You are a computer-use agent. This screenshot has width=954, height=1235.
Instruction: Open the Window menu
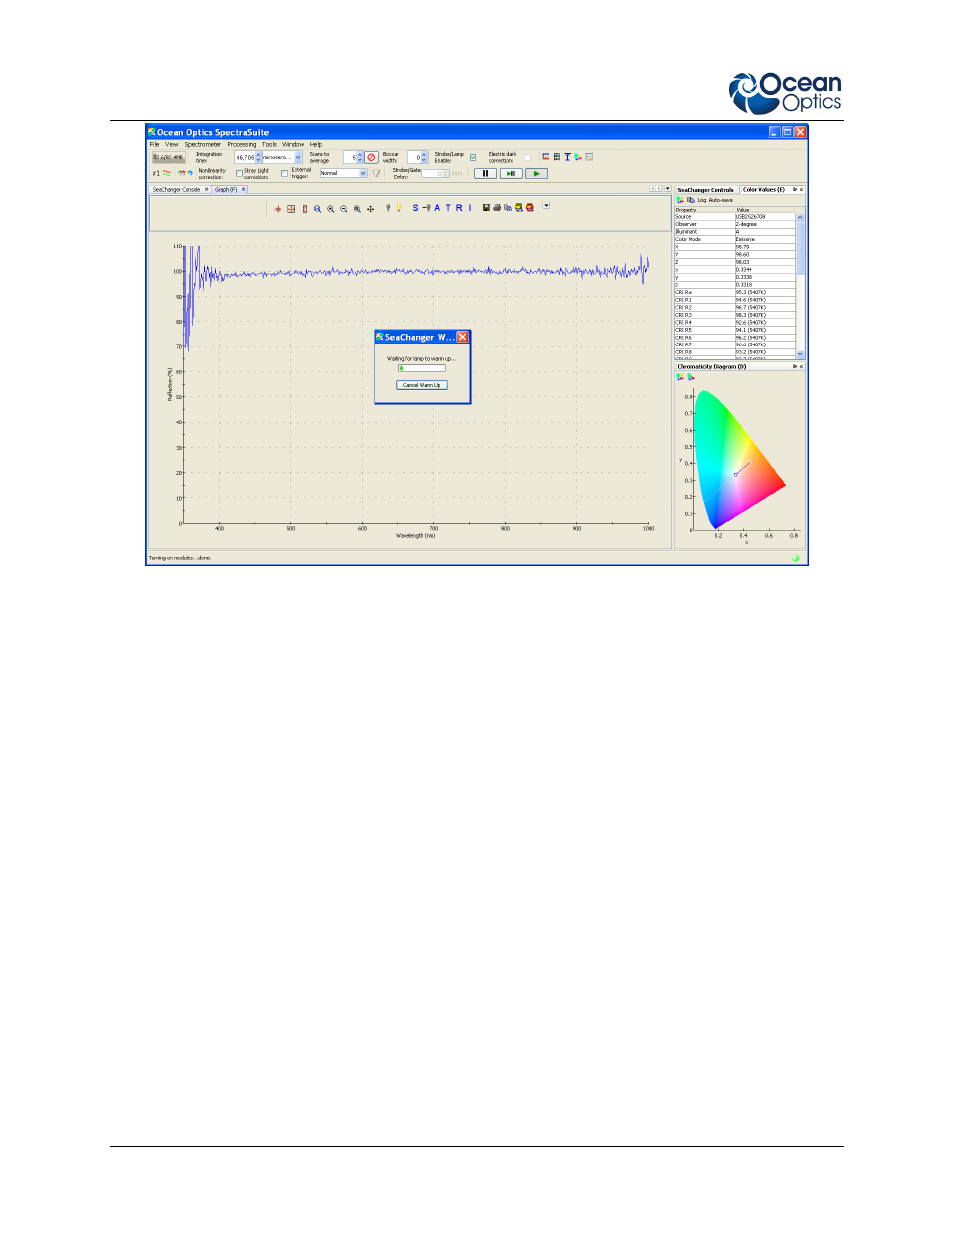point(293,144)
